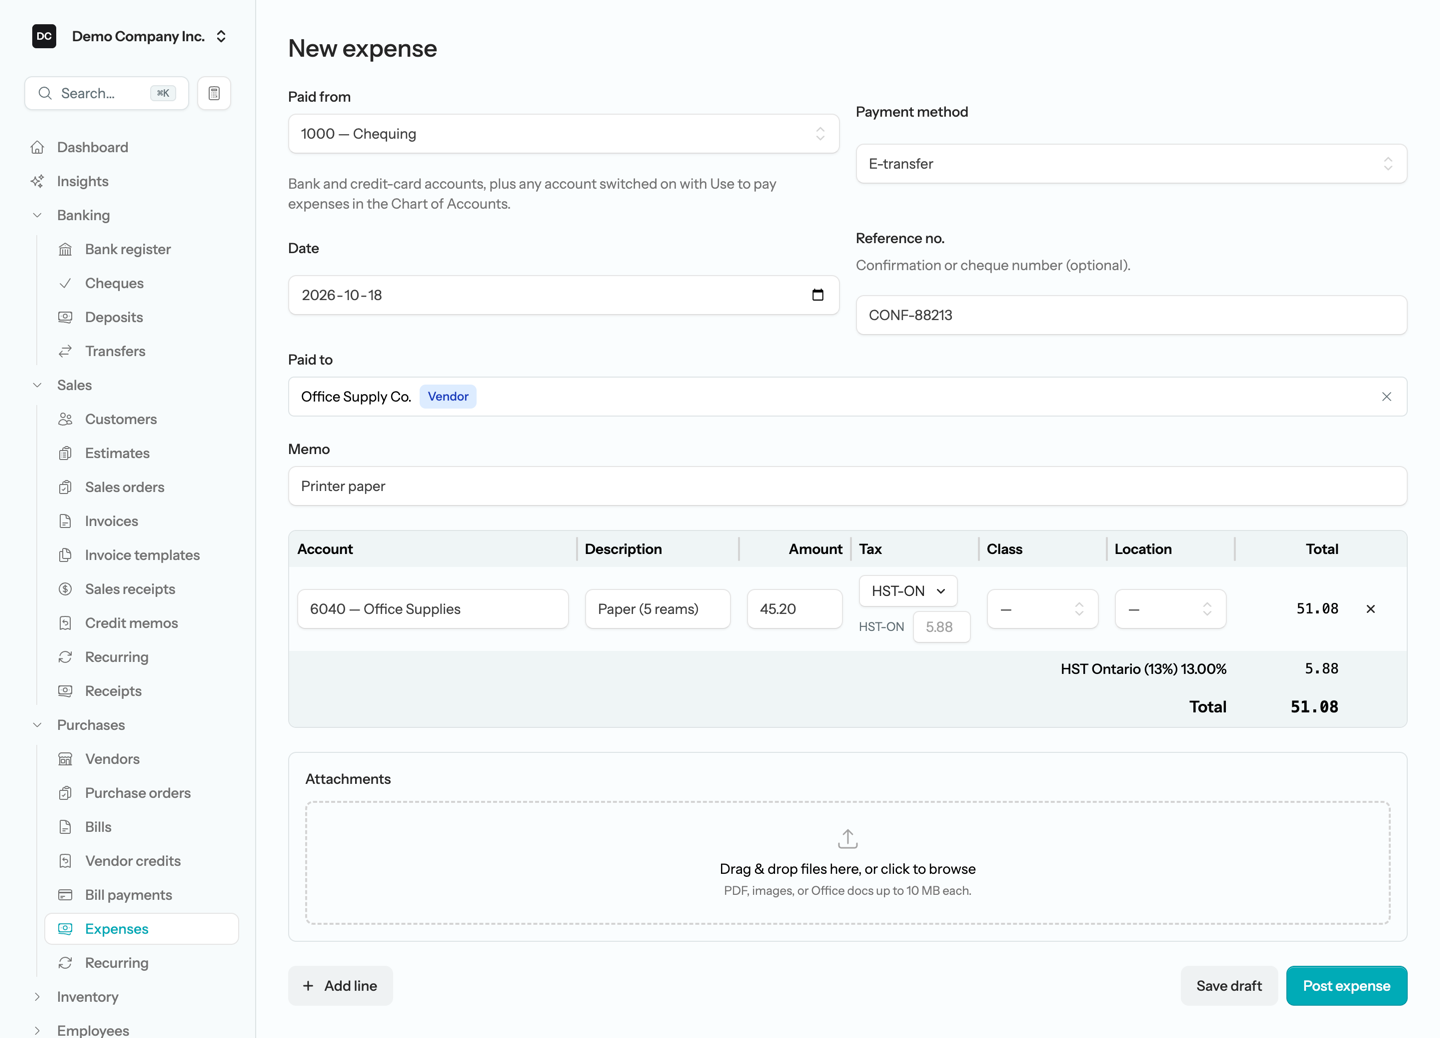This screenshot has height=1038, width=1440.
Task: Open the Location dropdown on the line
Action: point(1170,609)
